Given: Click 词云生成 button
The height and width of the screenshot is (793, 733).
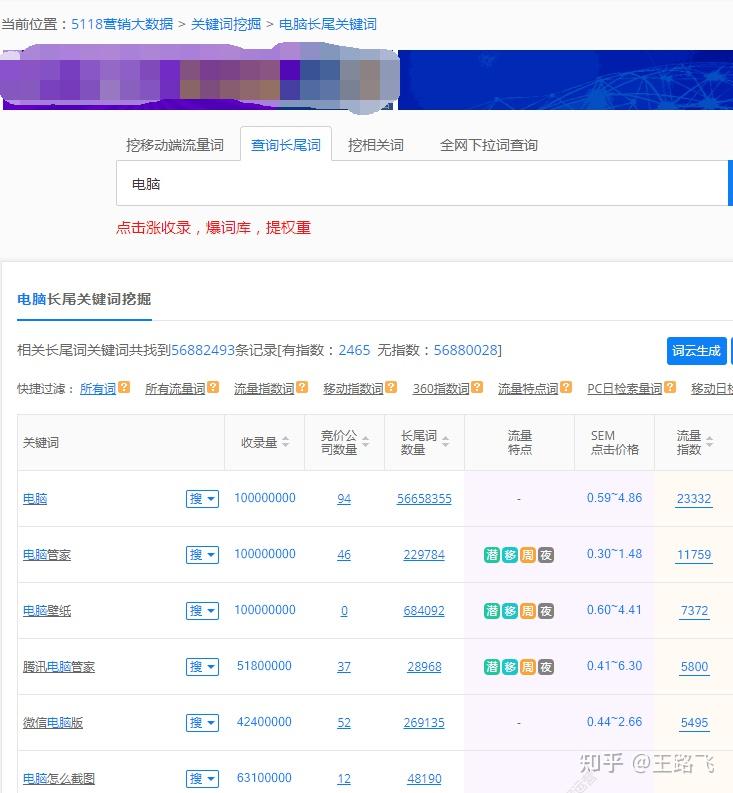Looking at the screenshot, I should [697, 351].
